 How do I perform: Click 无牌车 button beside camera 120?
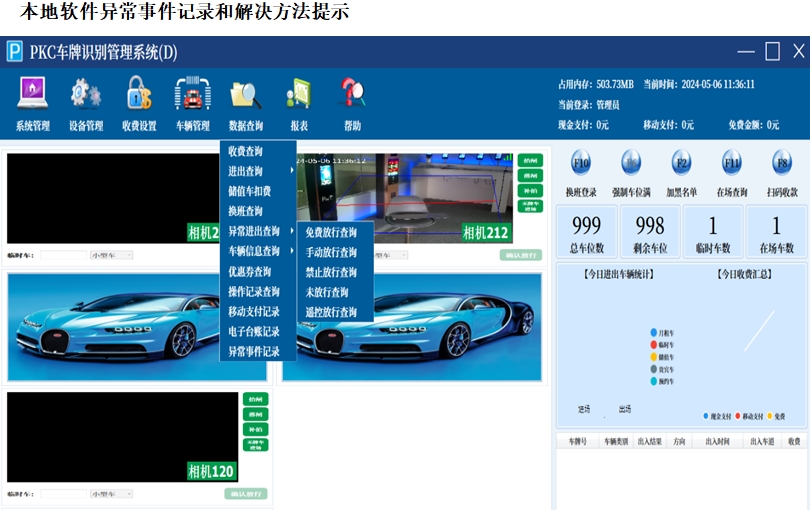tap(256, 445)
